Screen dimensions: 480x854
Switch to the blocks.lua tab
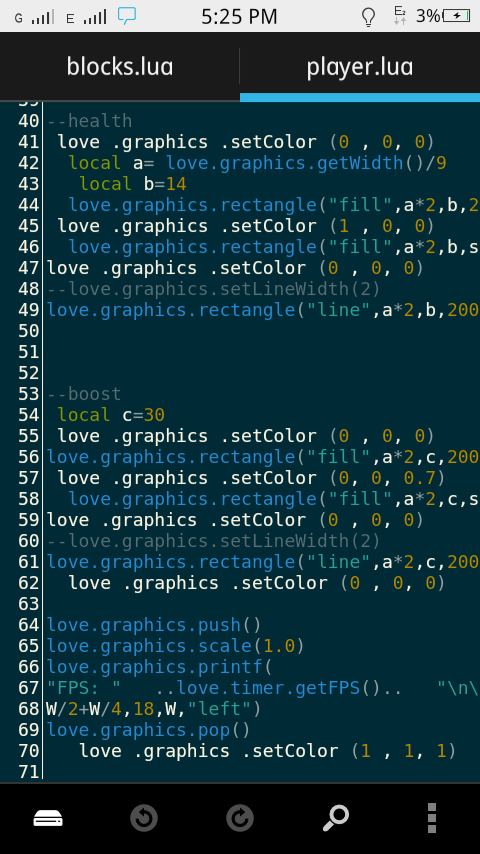click(x=120, y=66)
